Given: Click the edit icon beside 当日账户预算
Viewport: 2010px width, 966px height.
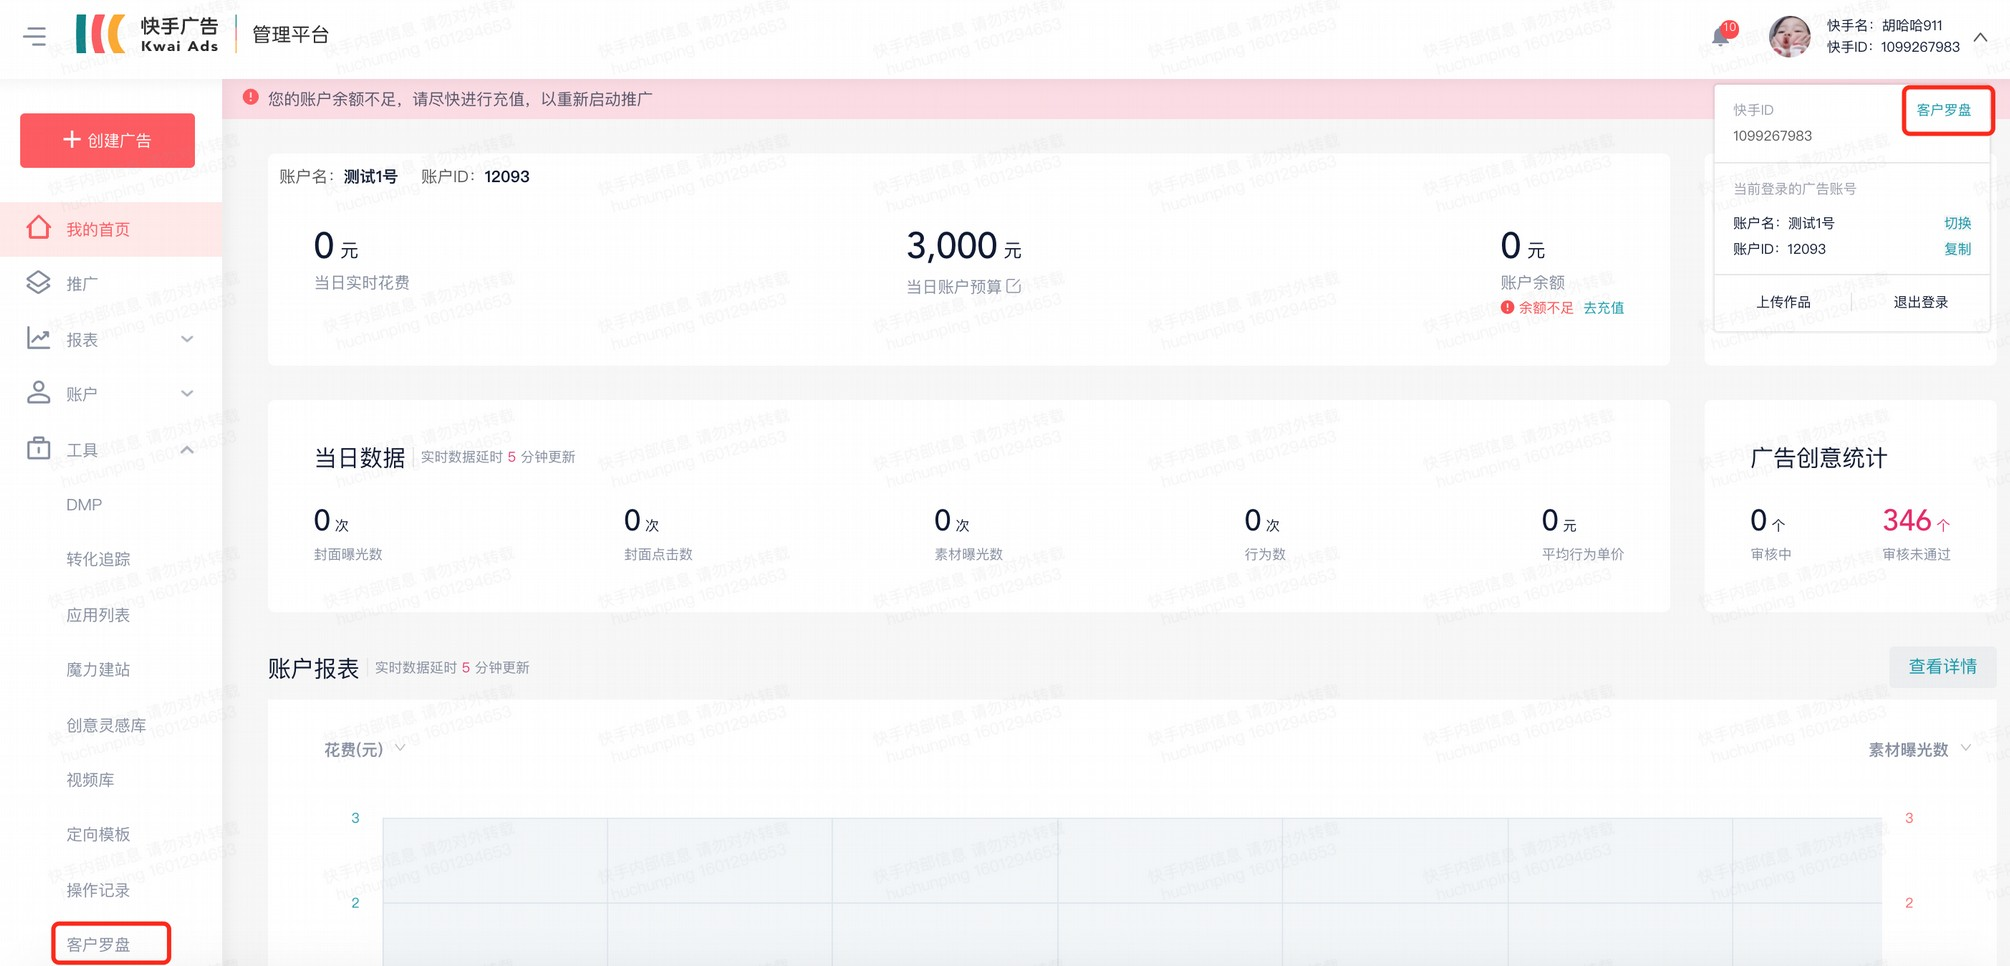Looking at the screenshot, I should pos(1014,287).
